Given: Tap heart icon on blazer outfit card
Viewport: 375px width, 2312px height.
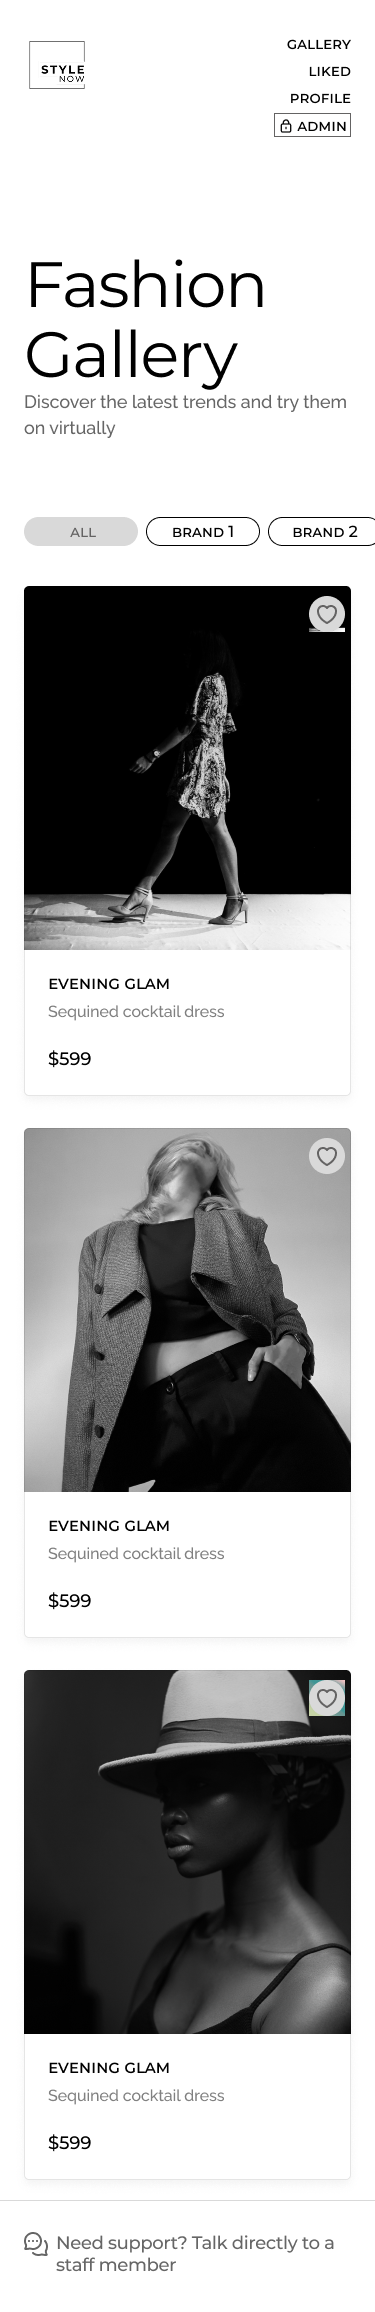Looking at the screenshot, I should [x=327, y=1155].
